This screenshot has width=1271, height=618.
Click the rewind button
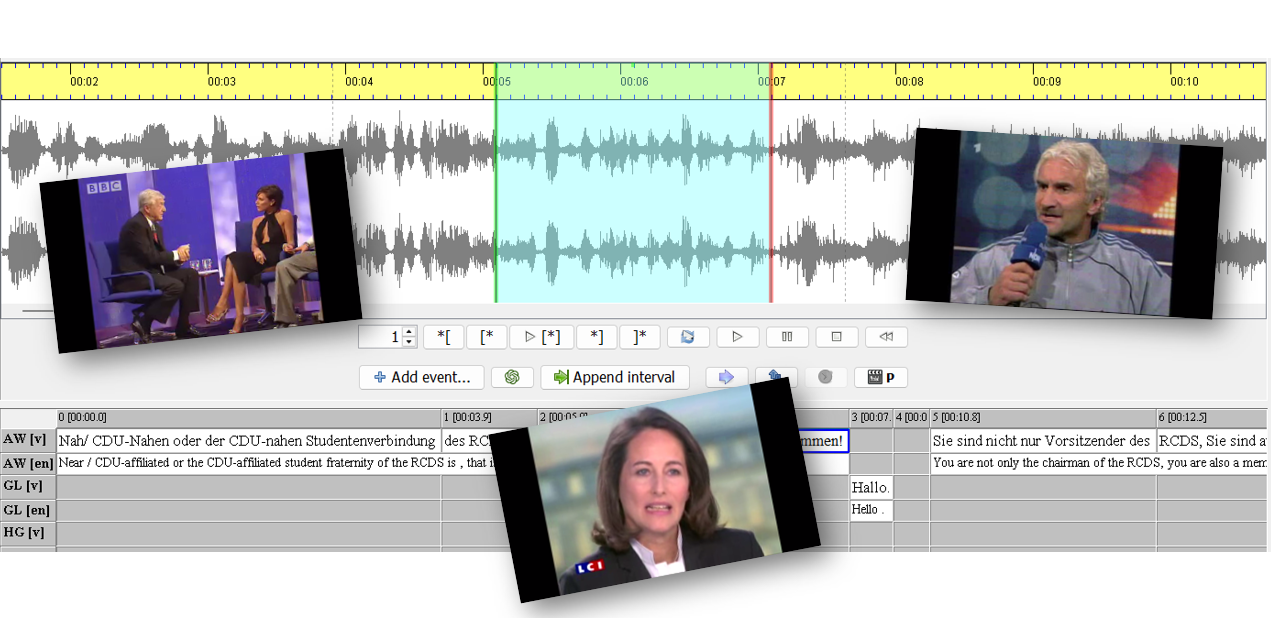886,337
